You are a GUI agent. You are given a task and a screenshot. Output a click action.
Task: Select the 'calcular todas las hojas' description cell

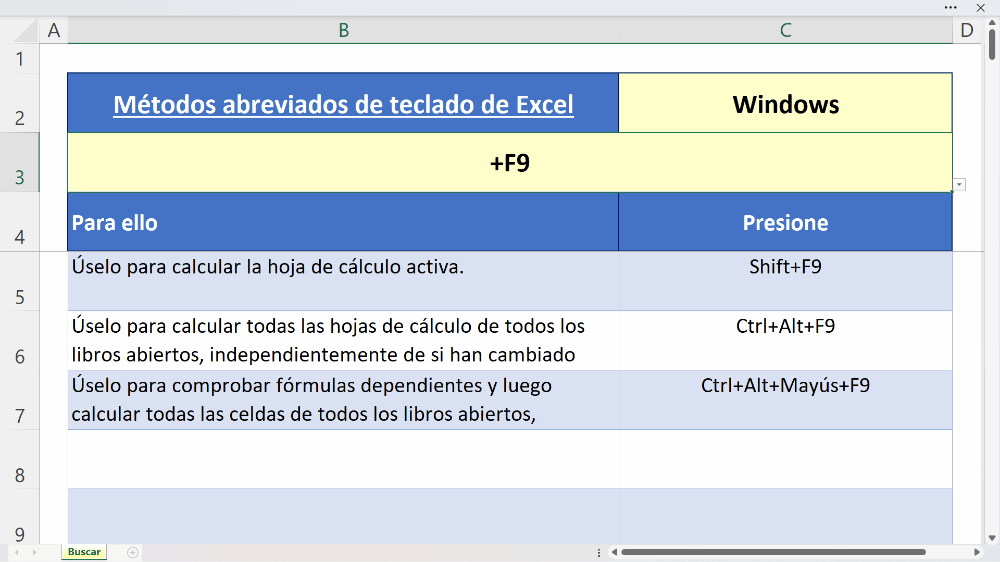click(x=343, y=341)
